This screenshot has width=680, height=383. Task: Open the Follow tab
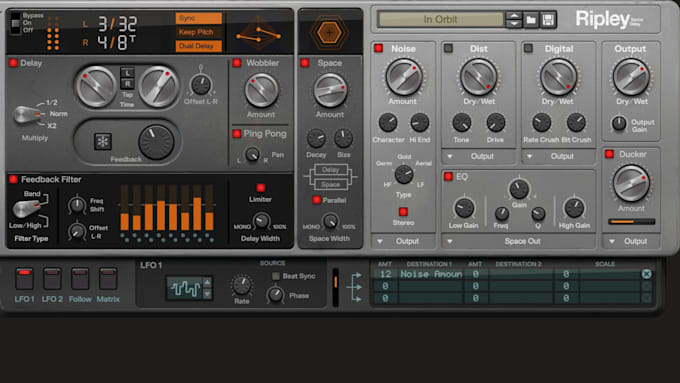(80, 278)
